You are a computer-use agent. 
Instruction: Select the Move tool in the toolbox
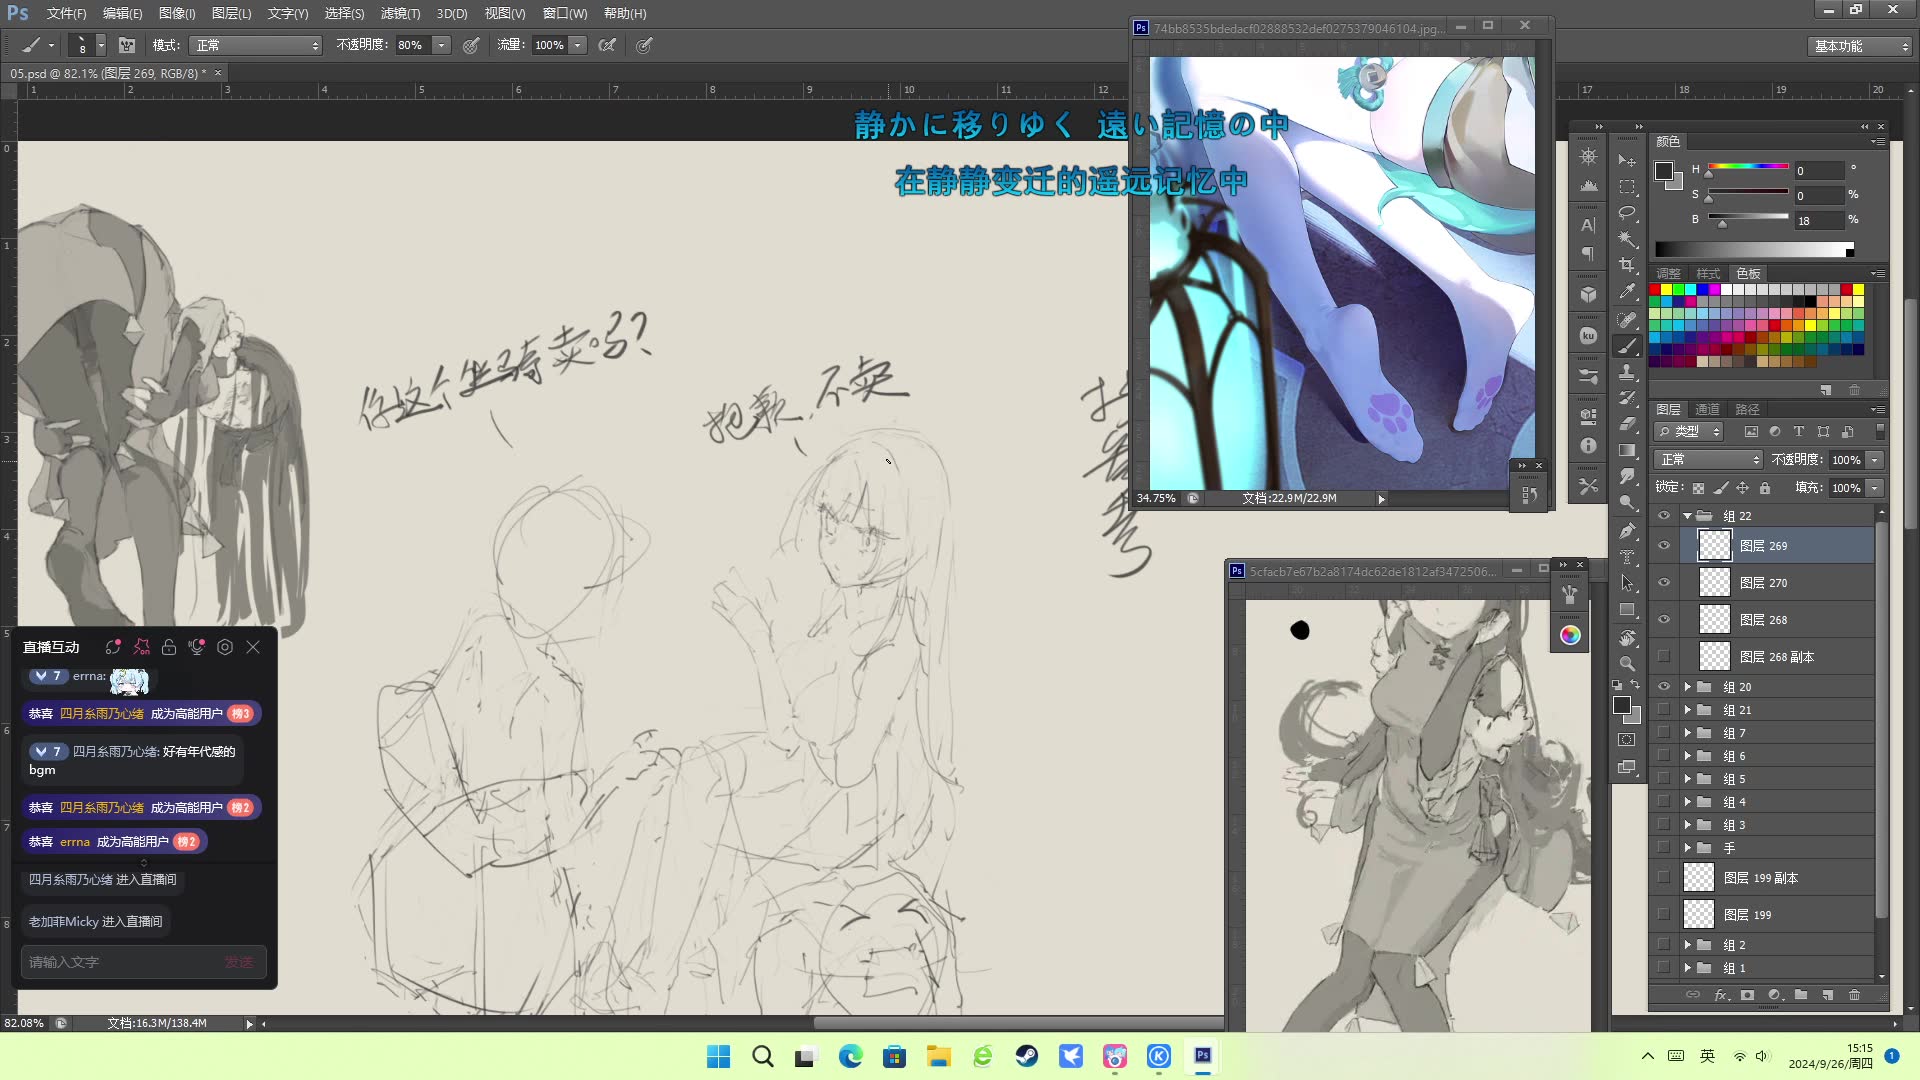pos(1627,160)
